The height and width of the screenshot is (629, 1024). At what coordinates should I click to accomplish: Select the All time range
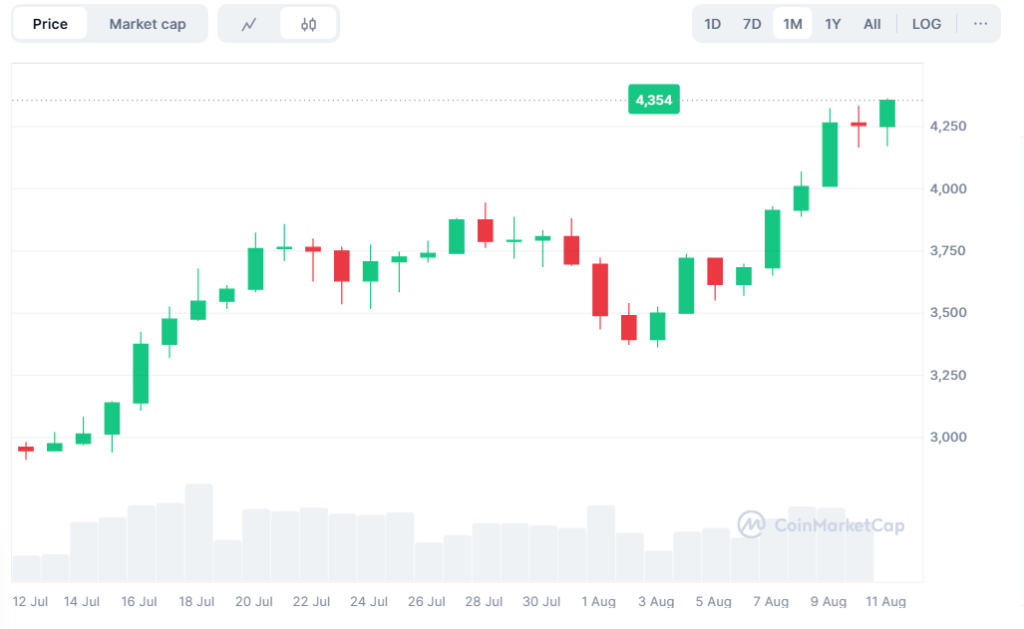(x=872, y=24)
